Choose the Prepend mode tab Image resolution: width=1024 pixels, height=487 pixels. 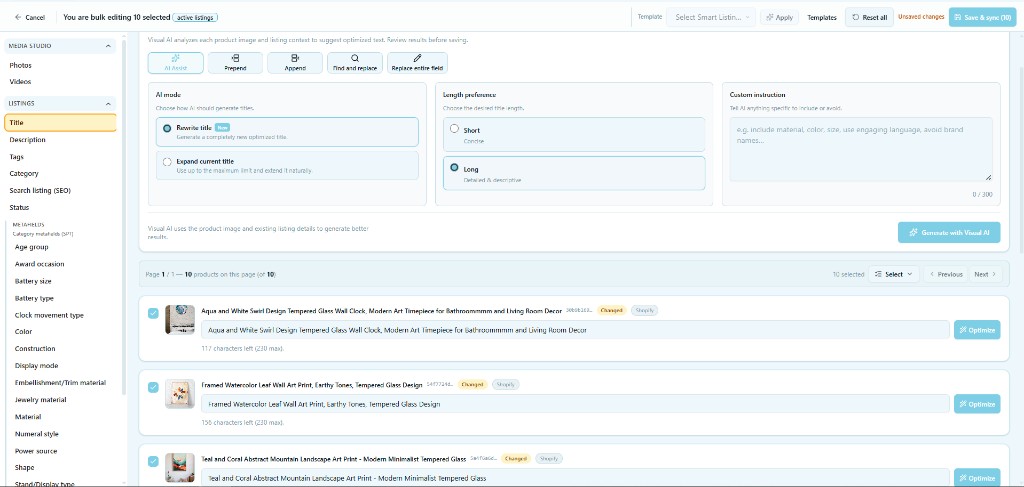235,63
